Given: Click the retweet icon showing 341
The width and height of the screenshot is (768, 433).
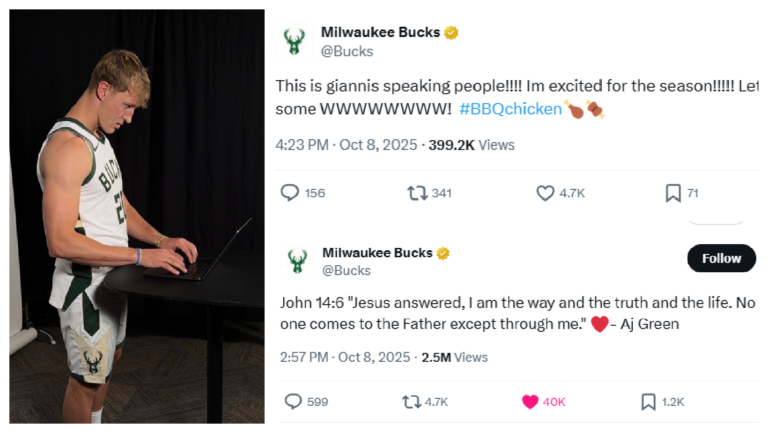Looking at the screenshot, I should (x=418, y=193).
